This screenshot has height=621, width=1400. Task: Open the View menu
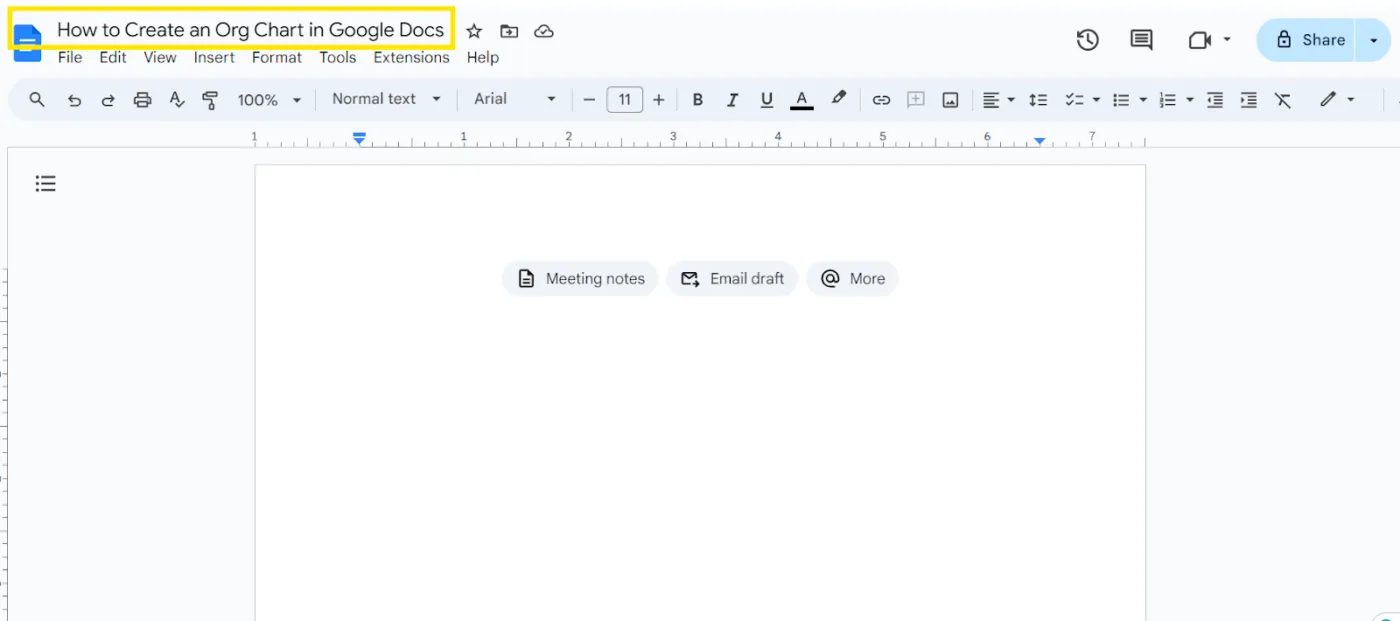pyautogui.click(x=160, y=57)
